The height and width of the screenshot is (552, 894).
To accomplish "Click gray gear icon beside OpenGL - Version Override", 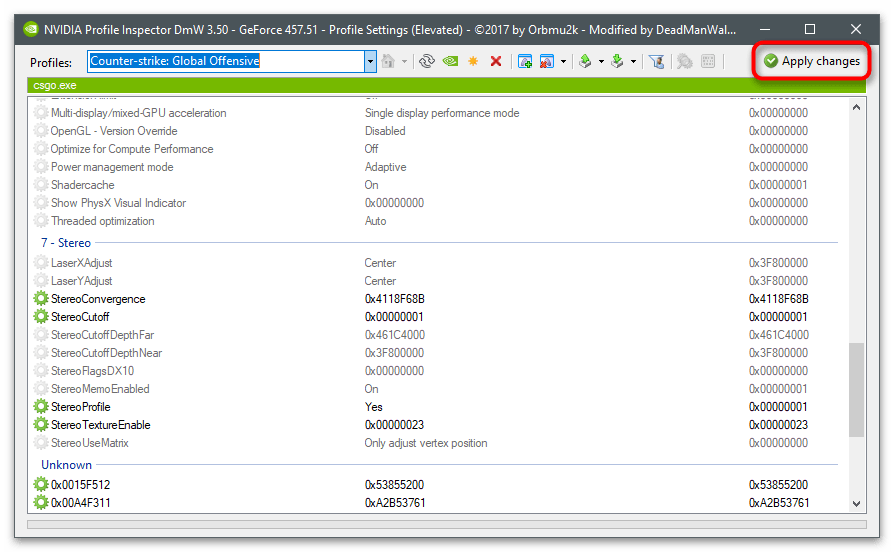I will [x=40, y=131].
